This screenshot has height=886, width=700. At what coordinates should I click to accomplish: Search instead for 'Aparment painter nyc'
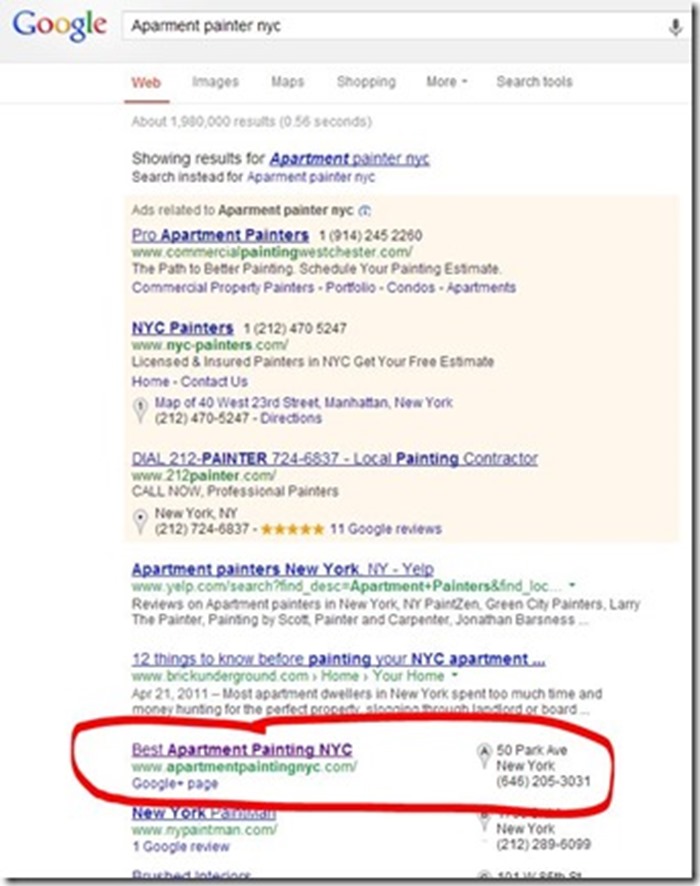(x=311, y=177)
